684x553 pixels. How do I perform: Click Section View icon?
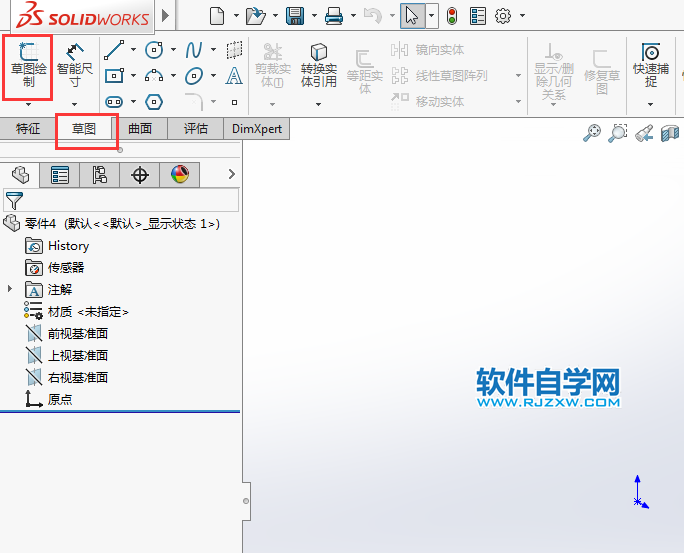[x=670, y=133]
